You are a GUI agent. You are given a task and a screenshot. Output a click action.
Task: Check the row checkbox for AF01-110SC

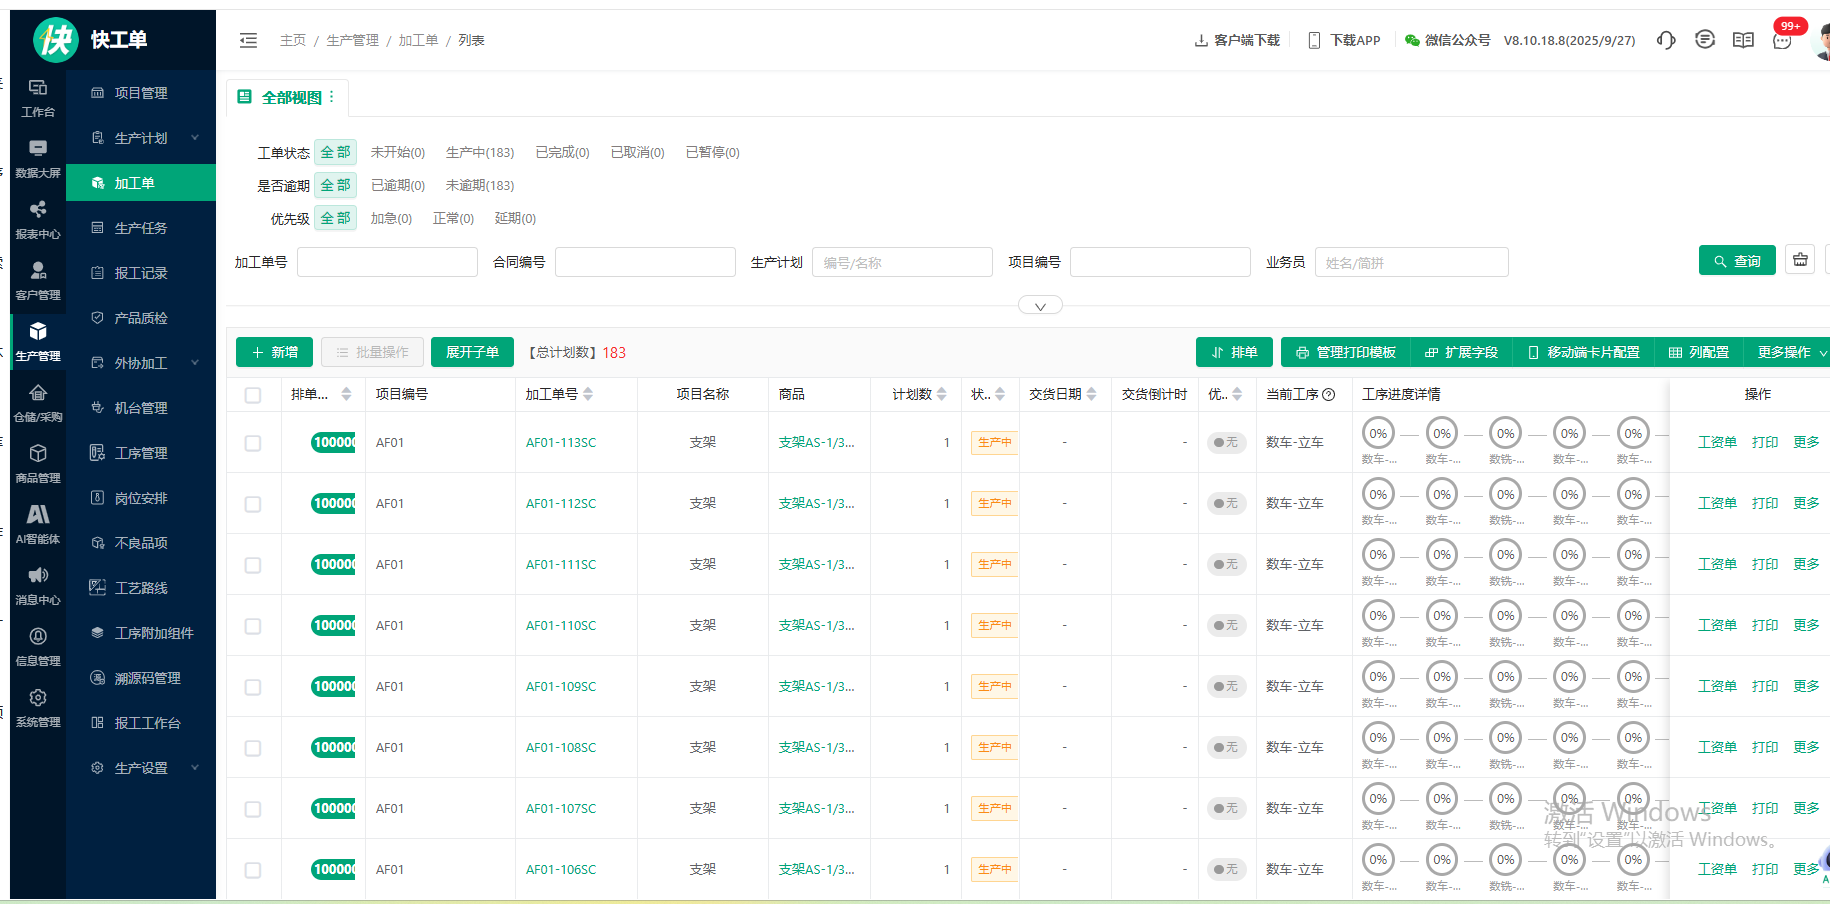[x=253, y=626]
